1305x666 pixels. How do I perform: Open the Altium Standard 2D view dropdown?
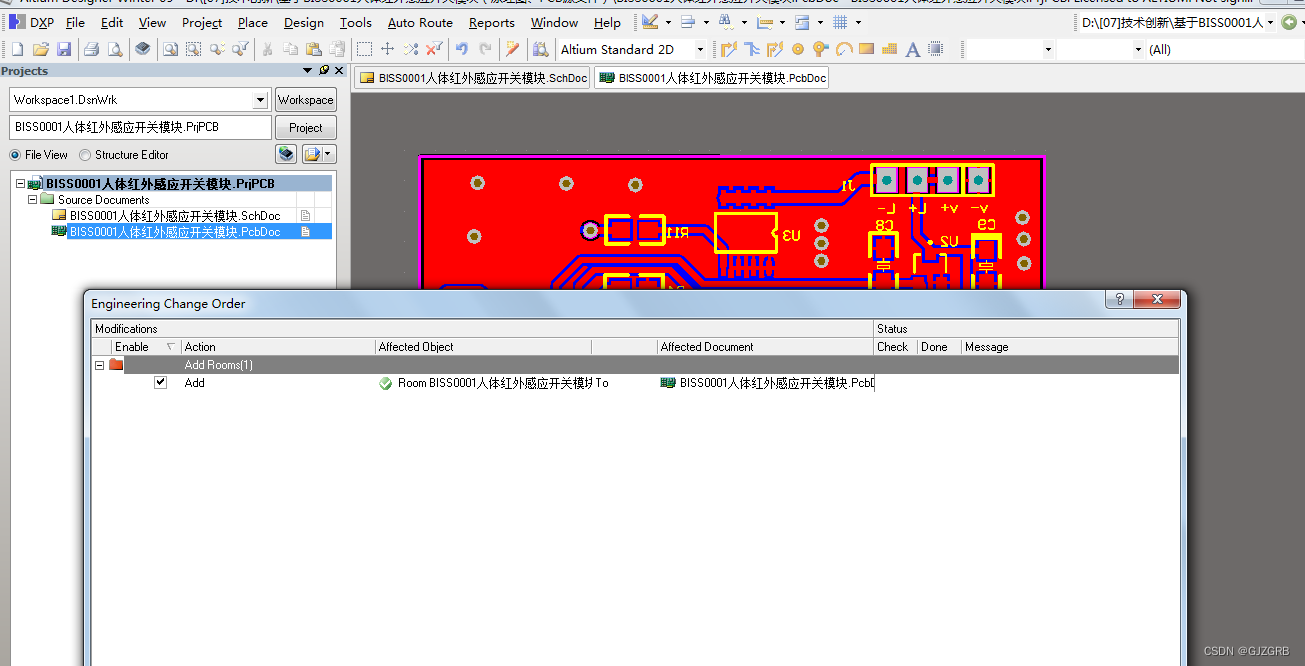pyautogui.click(x=700, y=49)
